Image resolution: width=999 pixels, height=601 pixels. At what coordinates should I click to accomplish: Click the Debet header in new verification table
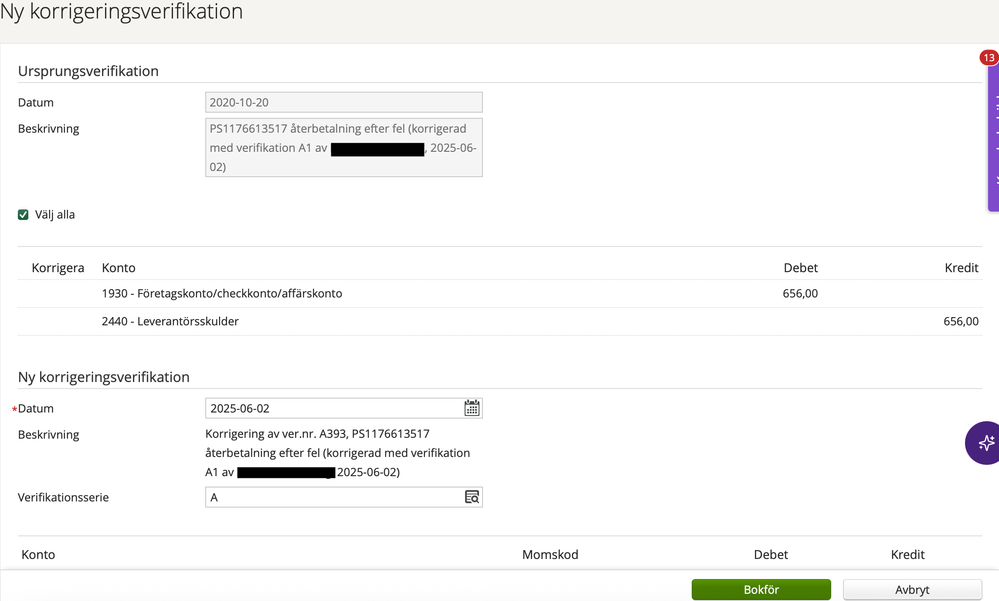click(771, 554)
